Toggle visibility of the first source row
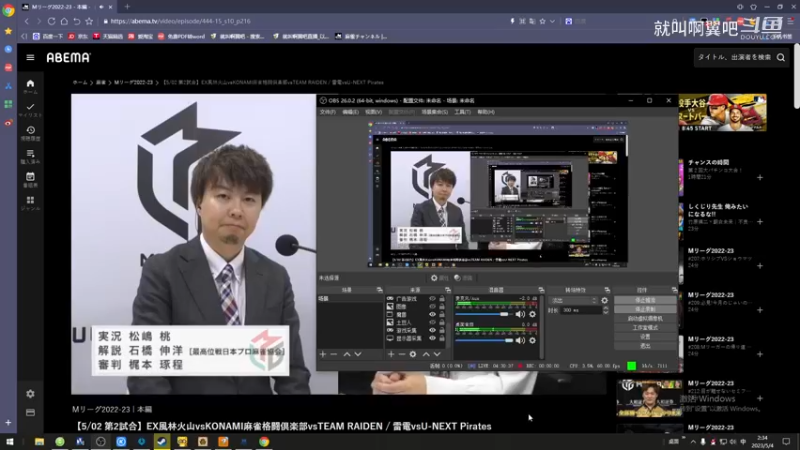The height and width of the screenshot is (450, 800). click(x=433, y=299)
